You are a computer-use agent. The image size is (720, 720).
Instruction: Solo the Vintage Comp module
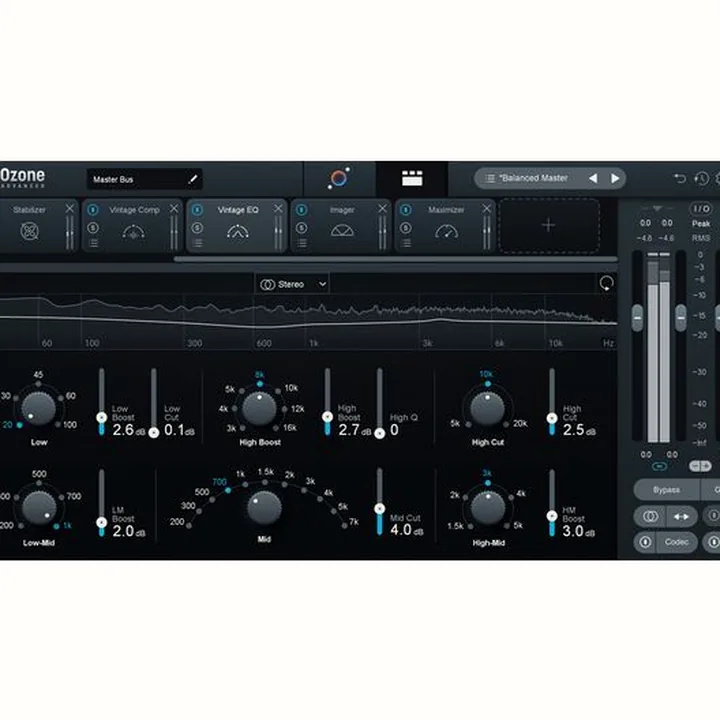point(93,228)
